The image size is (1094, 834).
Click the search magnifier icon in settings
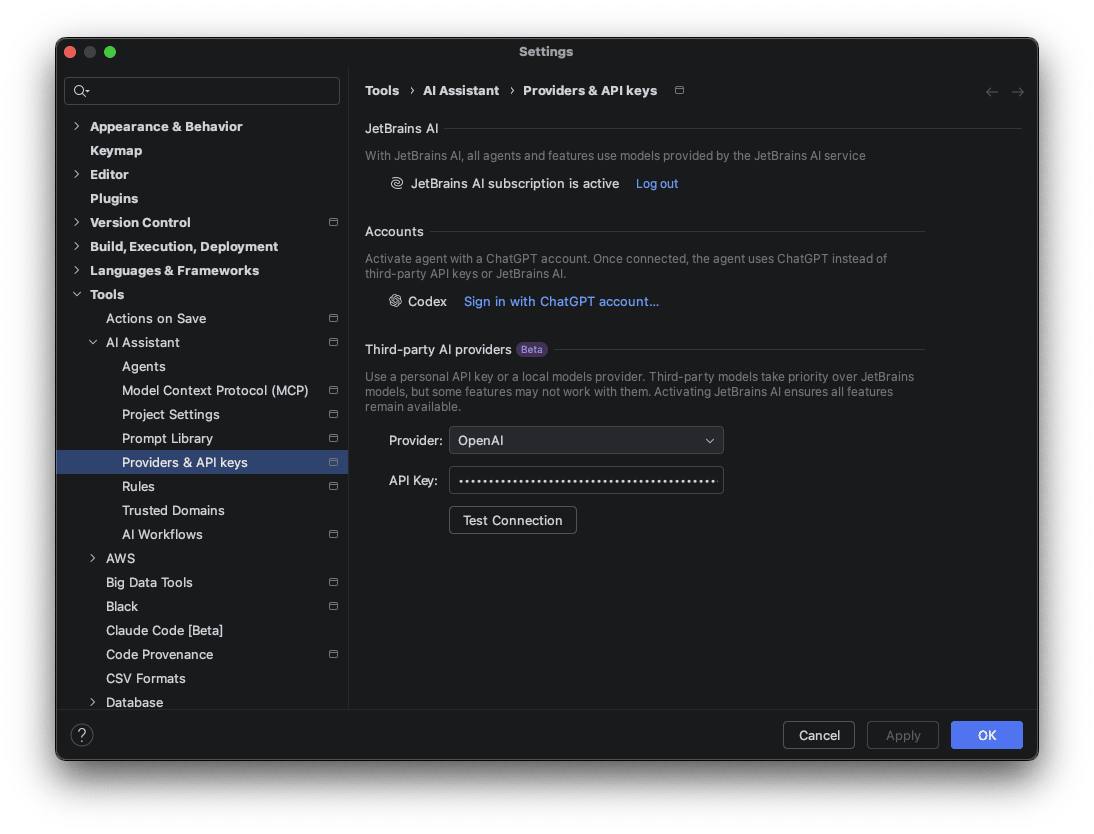(x=79, y=91)
